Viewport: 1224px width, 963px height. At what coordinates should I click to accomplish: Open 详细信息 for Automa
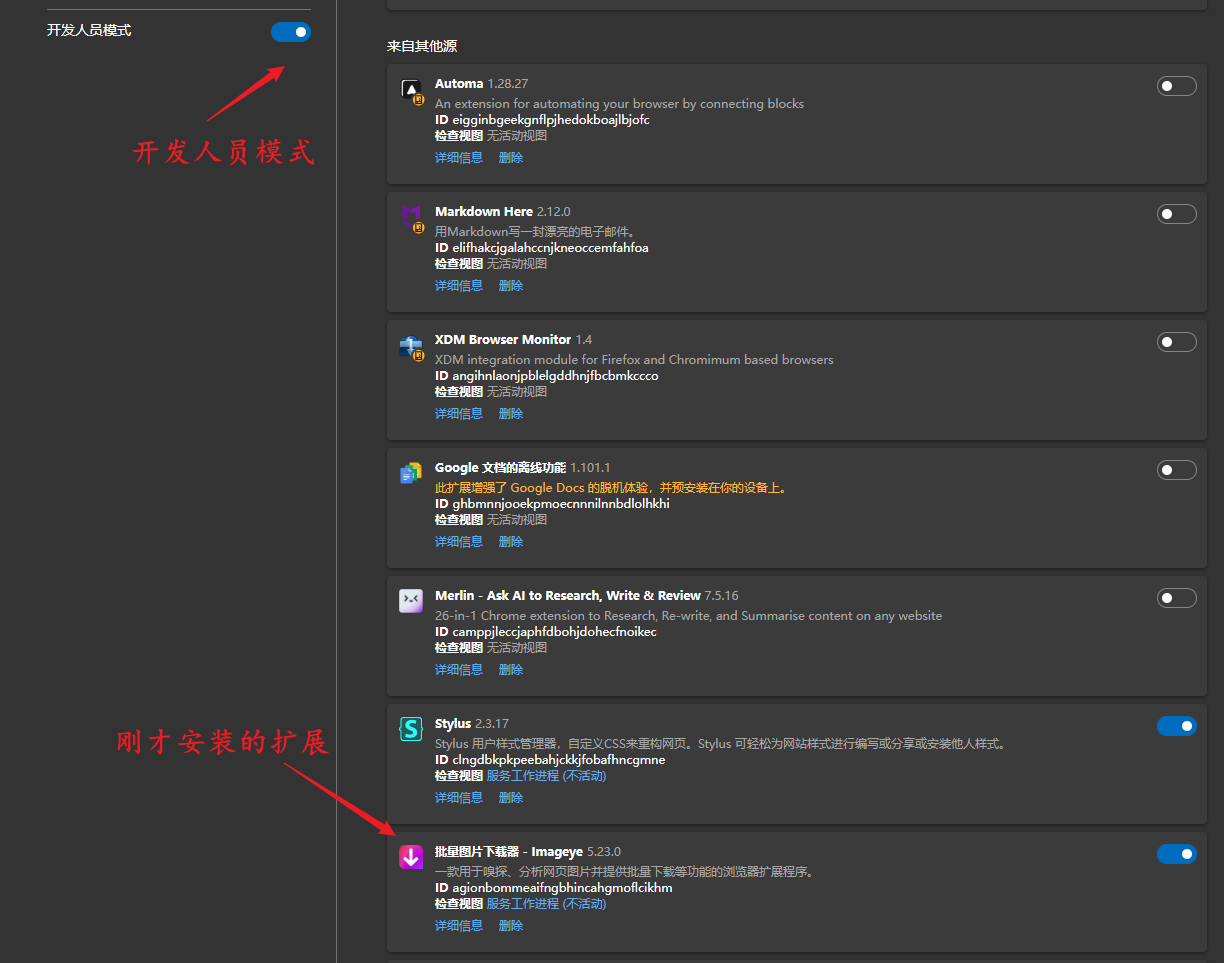coord(459,158)
